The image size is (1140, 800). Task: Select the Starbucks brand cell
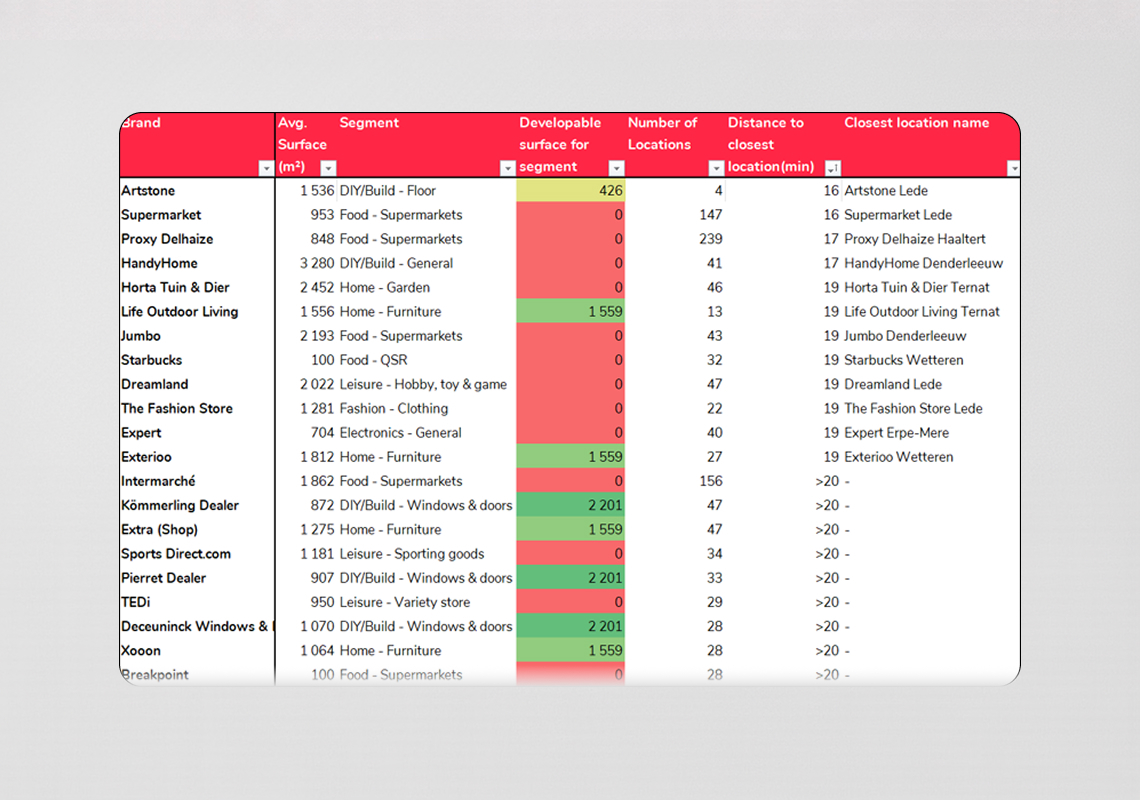(152, 360)
